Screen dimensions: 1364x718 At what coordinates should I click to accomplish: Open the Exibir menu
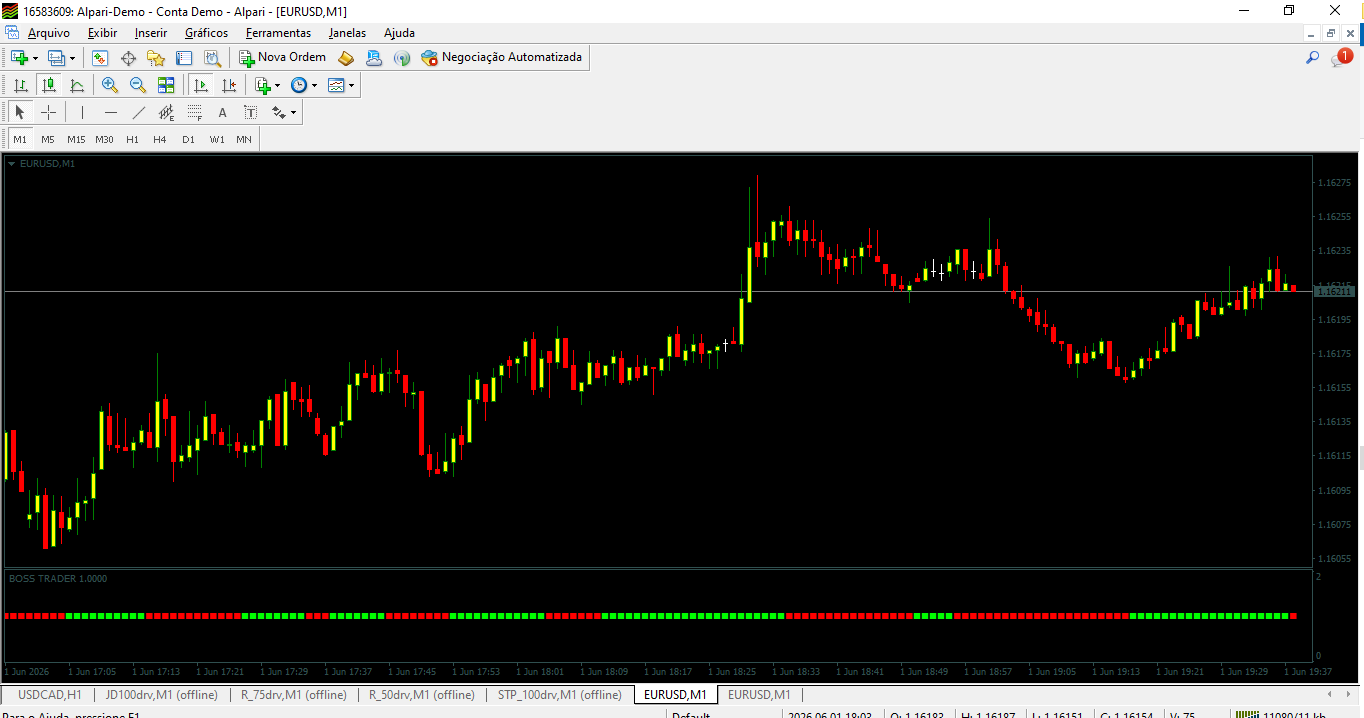coord(102,33)
